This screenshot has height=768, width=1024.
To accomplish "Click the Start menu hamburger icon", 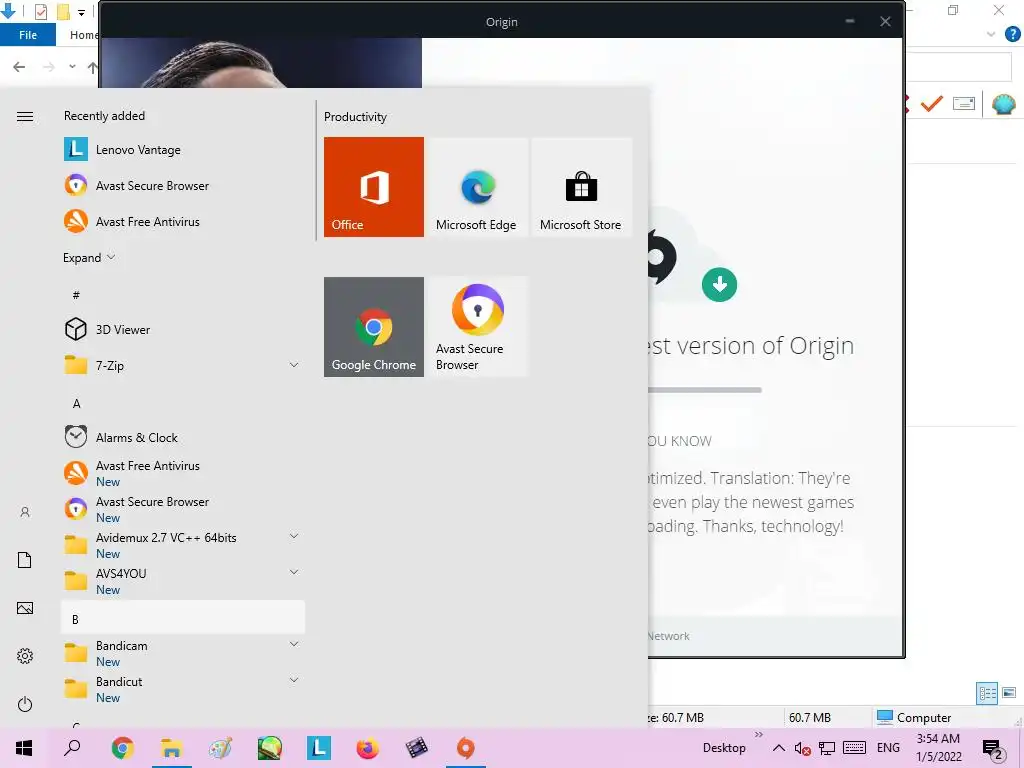I will point(25,116).
